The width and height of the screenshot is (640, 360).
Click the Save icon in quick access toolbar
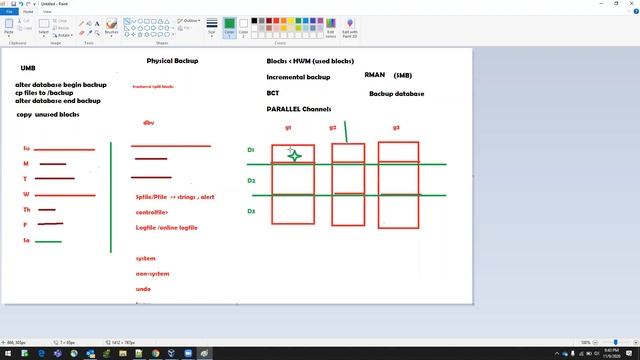[13, 4]
